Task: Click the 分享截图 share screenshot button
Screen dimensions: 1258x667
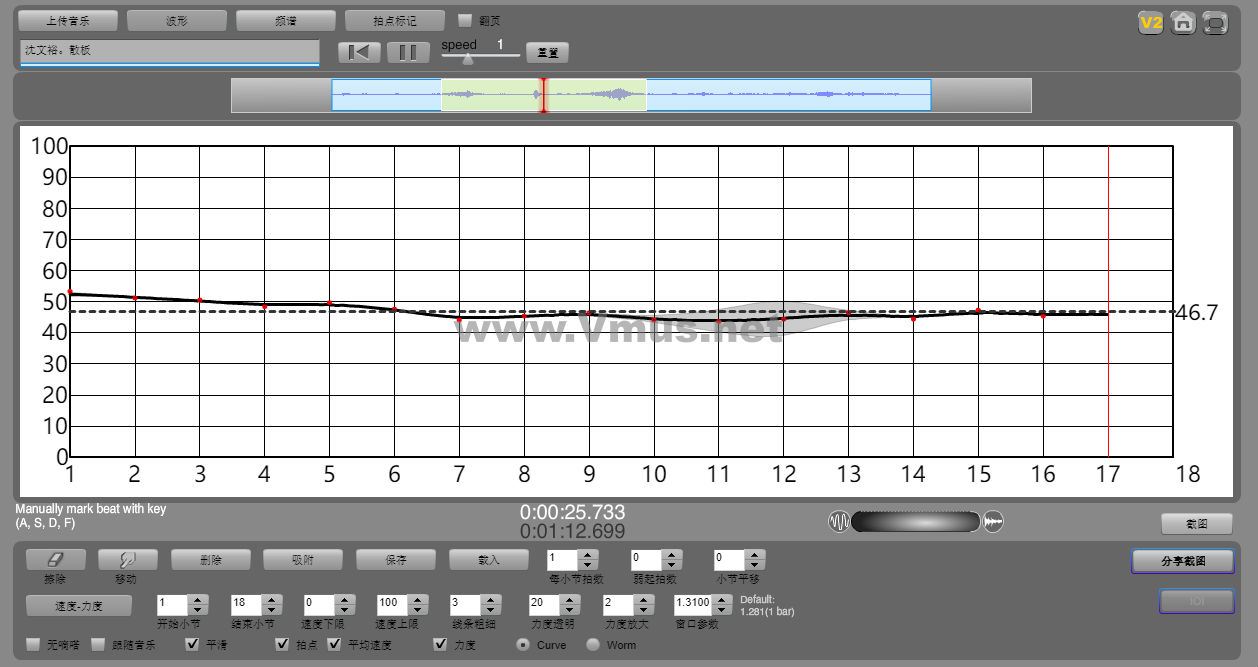Action: (1183, 561)
